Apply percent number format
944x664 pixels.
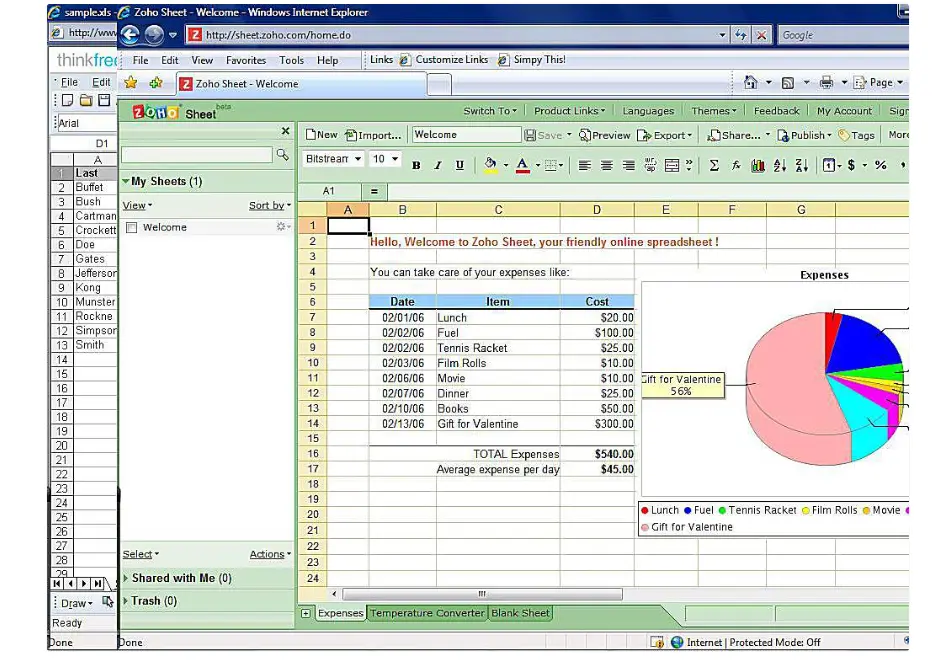point(881,165)
